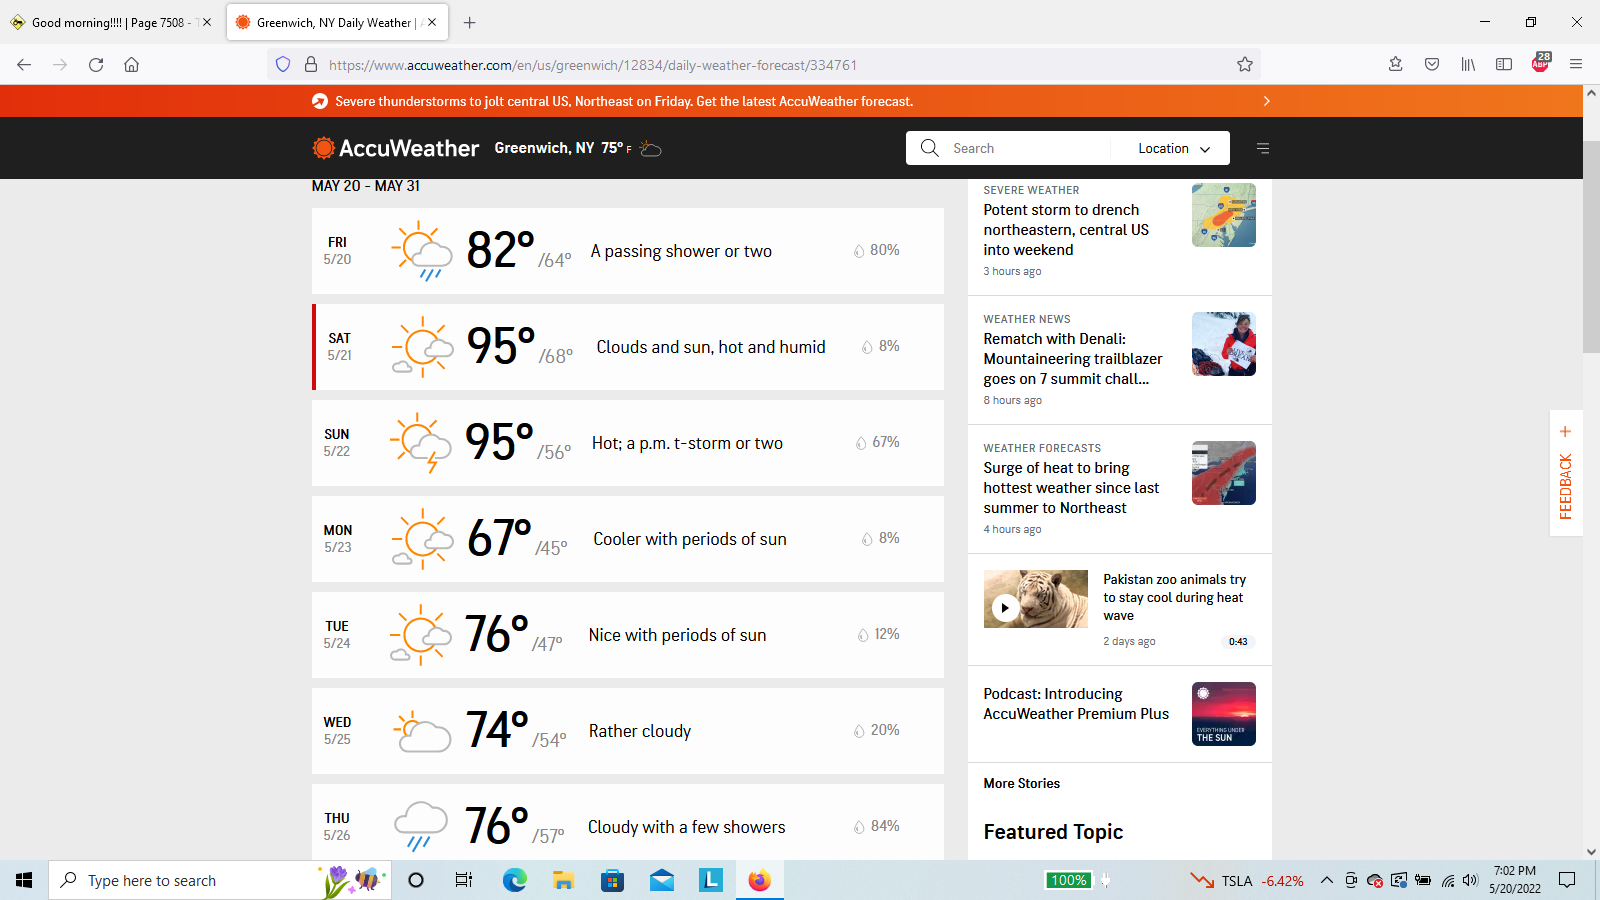Open the Firefox library icon
This screenshot has width=1600, height=900.
1468,65
